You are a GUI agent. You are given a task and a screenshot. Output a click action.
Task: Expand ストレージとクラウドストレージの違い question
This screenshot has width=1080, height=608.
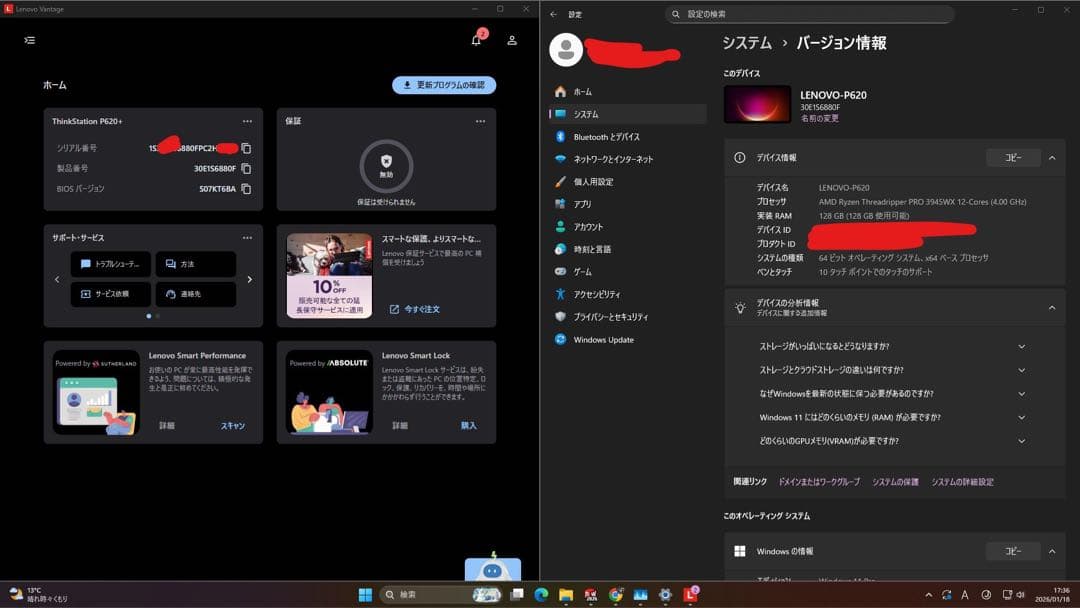[x=1021, y=369]
